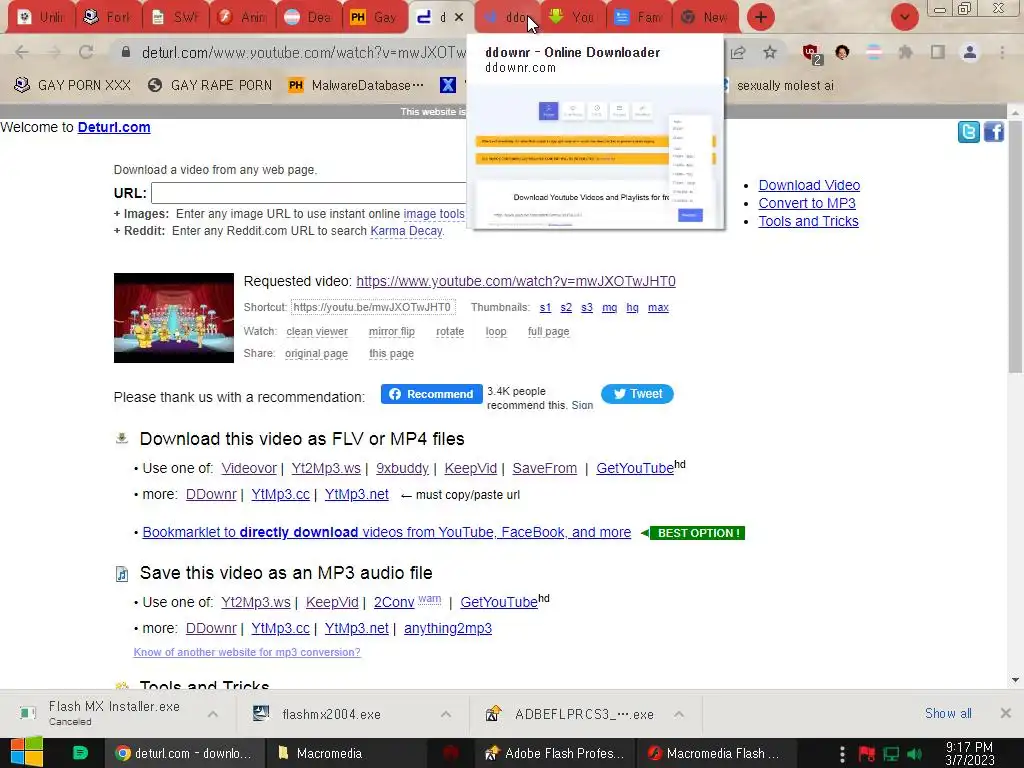Show hidden tray icons with the three dots
This screenshot has width=1024, height=768.
[842, 754]
